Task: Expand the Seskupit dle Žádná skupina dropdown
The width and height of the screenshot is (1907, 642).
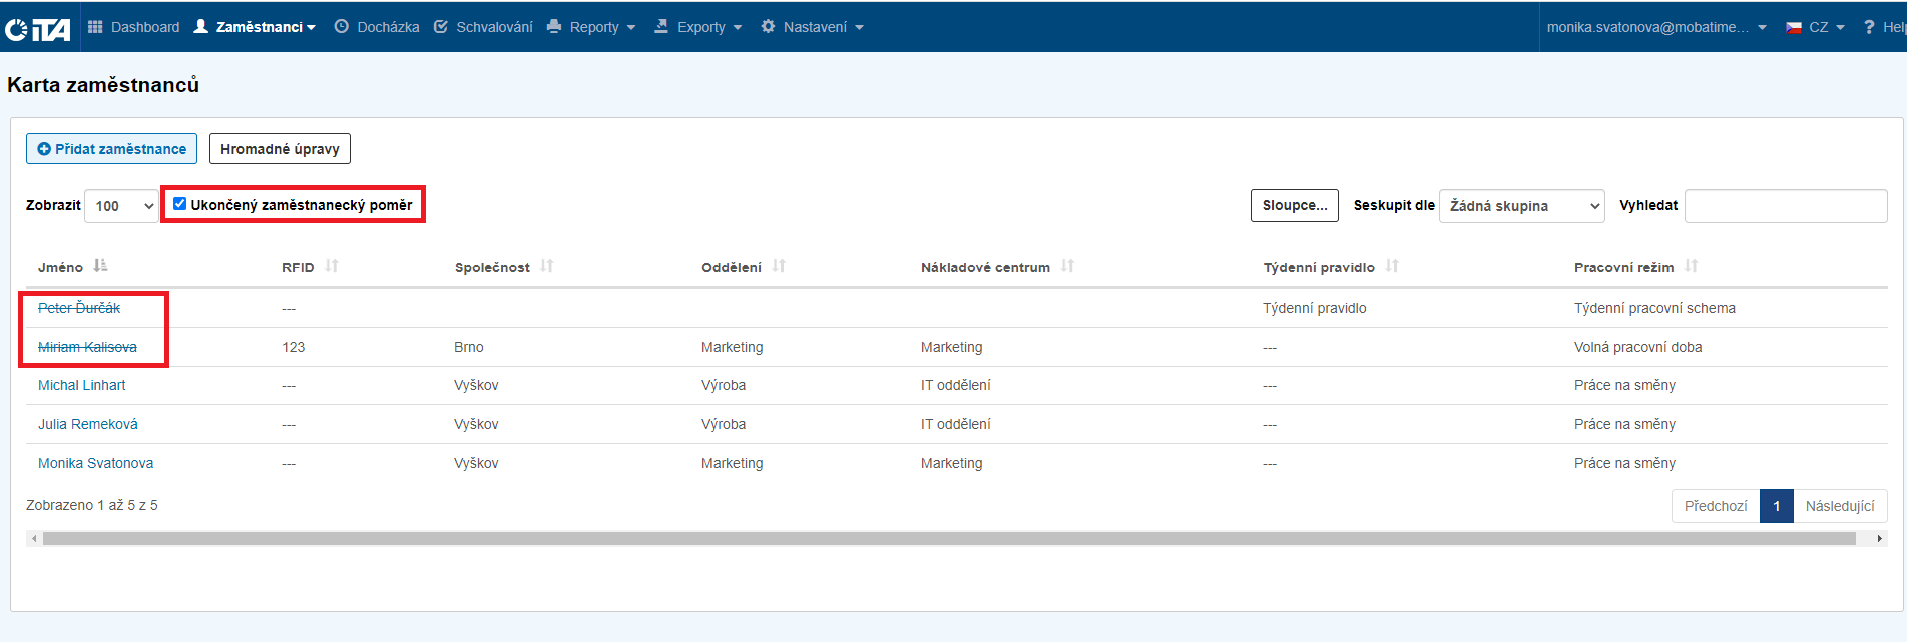Action: point(1521,206)
